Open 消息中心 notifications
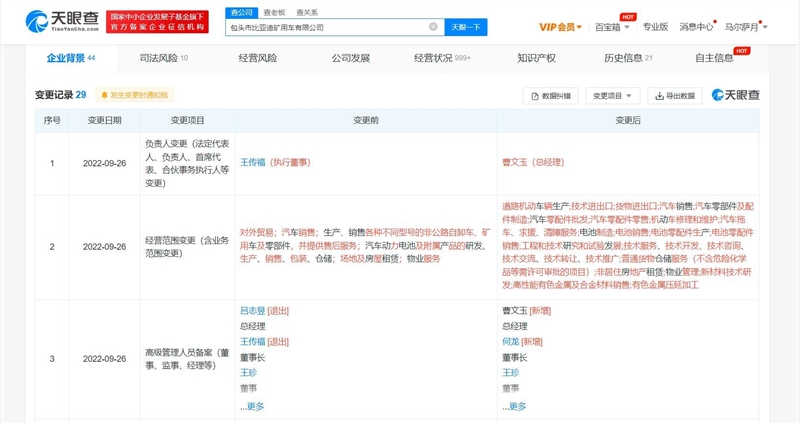The width and height of the screenshot is (800, 424). tap(696, 27)
